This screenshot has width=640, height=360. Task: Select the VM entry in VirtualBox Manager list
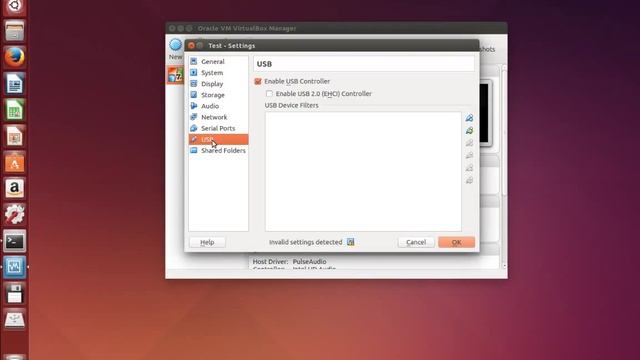pos(176,76)
